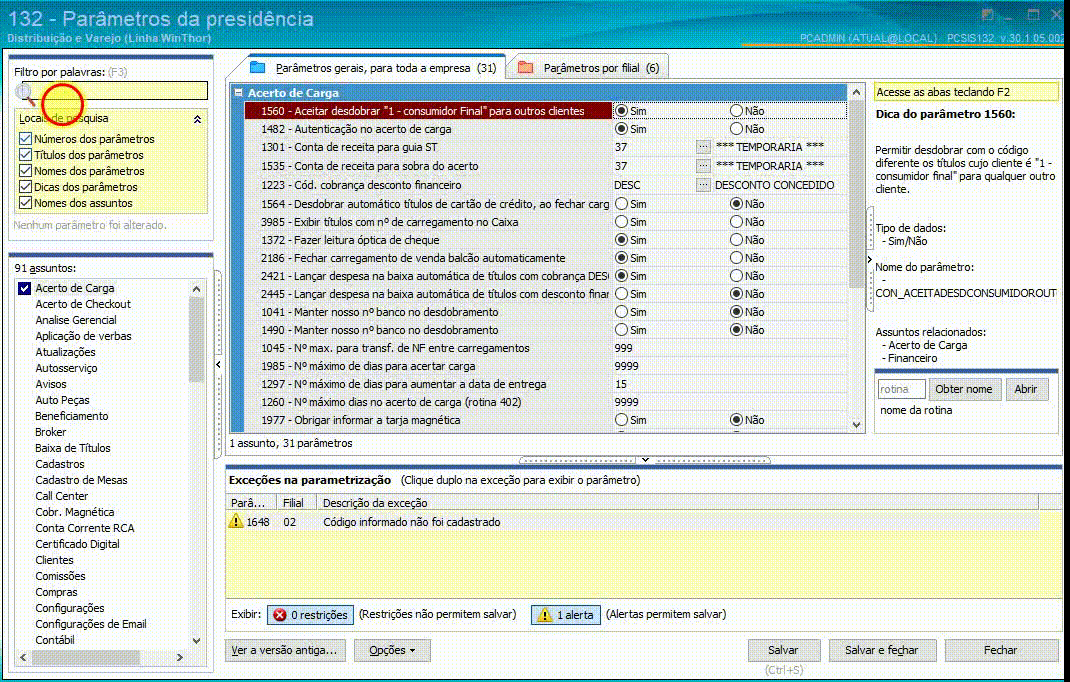Viewport: 1070px width, 682px height.
Task: Select parameter 1045 Nº max. para transf. row
Action: (546, 348)
